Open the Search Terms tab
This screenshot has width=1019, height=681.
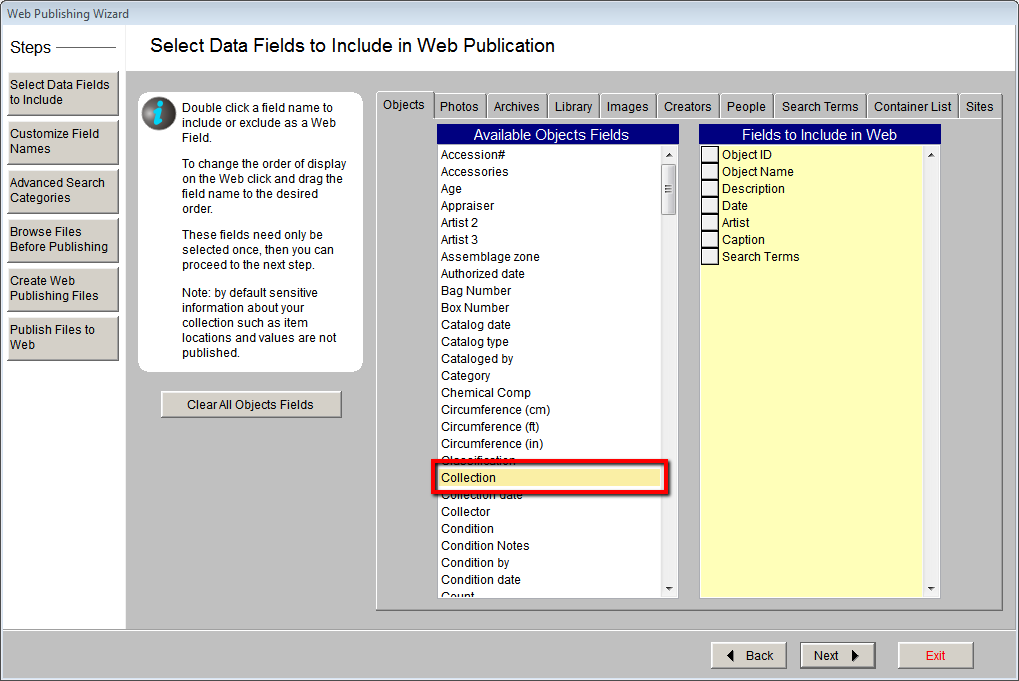point(820,107)
